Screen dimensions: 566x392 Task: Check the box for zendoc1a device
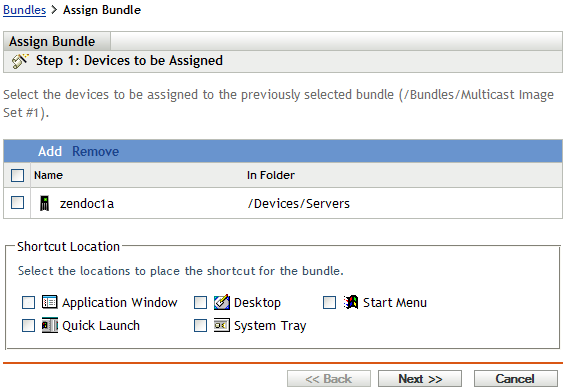click(x=17, y=203)
